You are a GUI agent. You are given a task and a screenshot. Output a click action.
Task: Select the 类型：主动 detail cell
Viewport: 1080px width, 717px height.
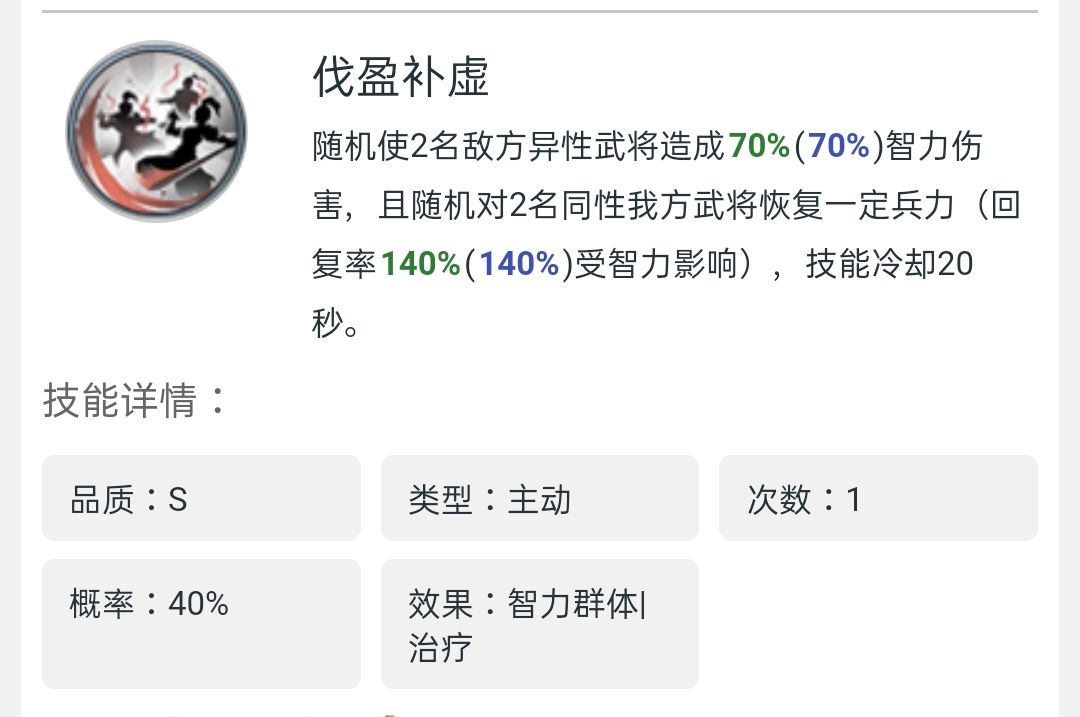click(x=539, y=498)
